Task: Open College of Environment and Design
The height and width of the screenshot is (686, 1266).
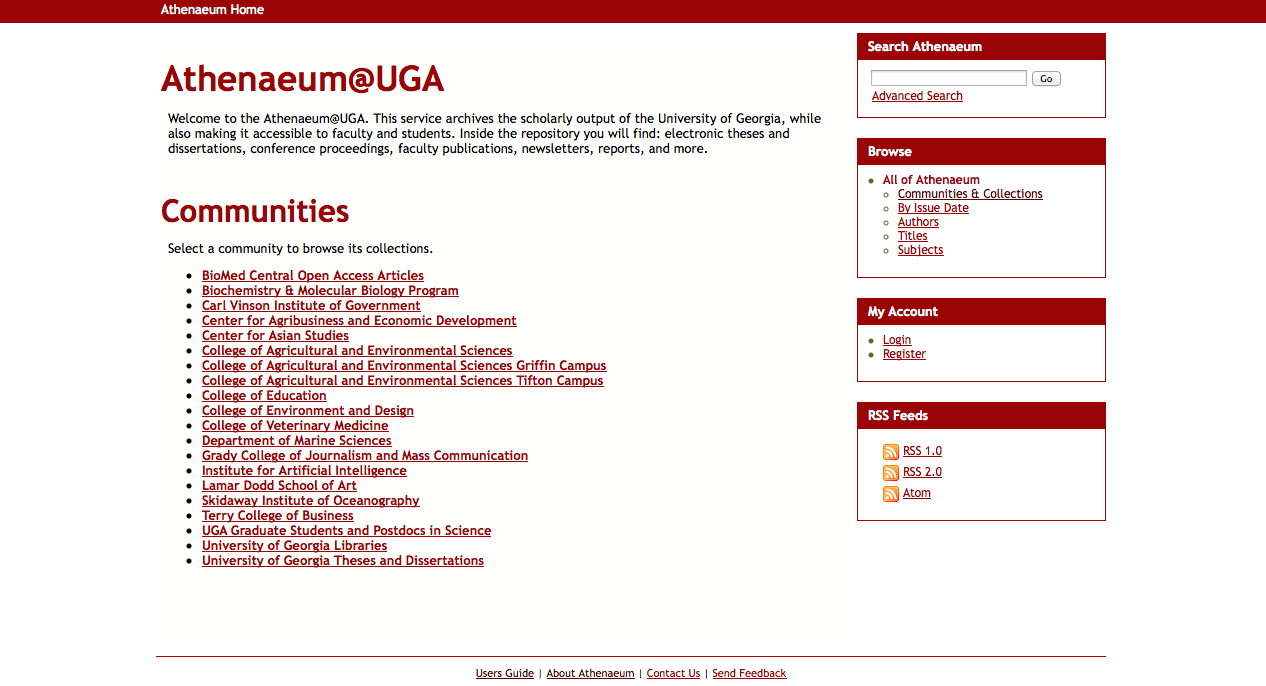Action: coord(308,411)
